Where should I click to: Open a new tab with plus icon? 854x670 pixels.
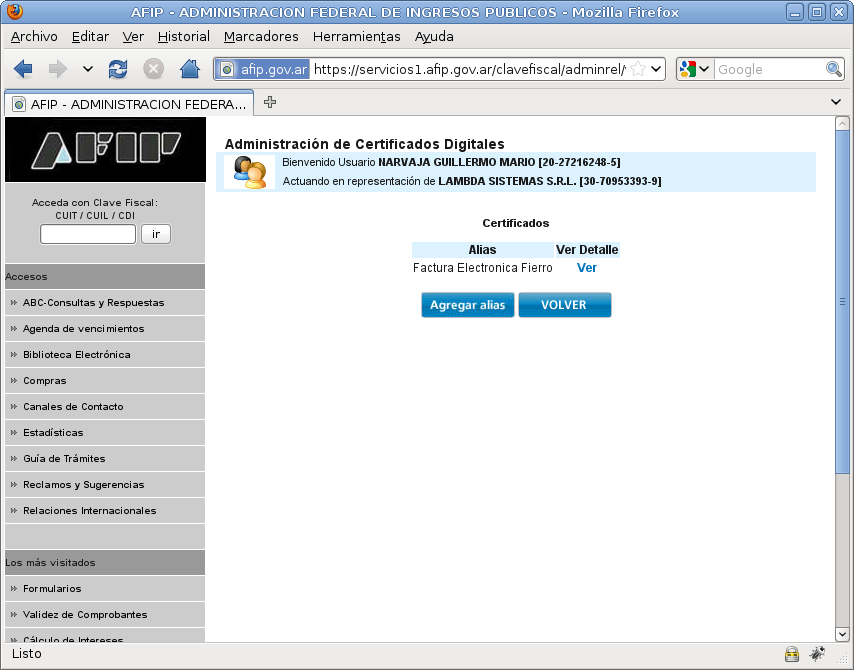tap(270, 102)
